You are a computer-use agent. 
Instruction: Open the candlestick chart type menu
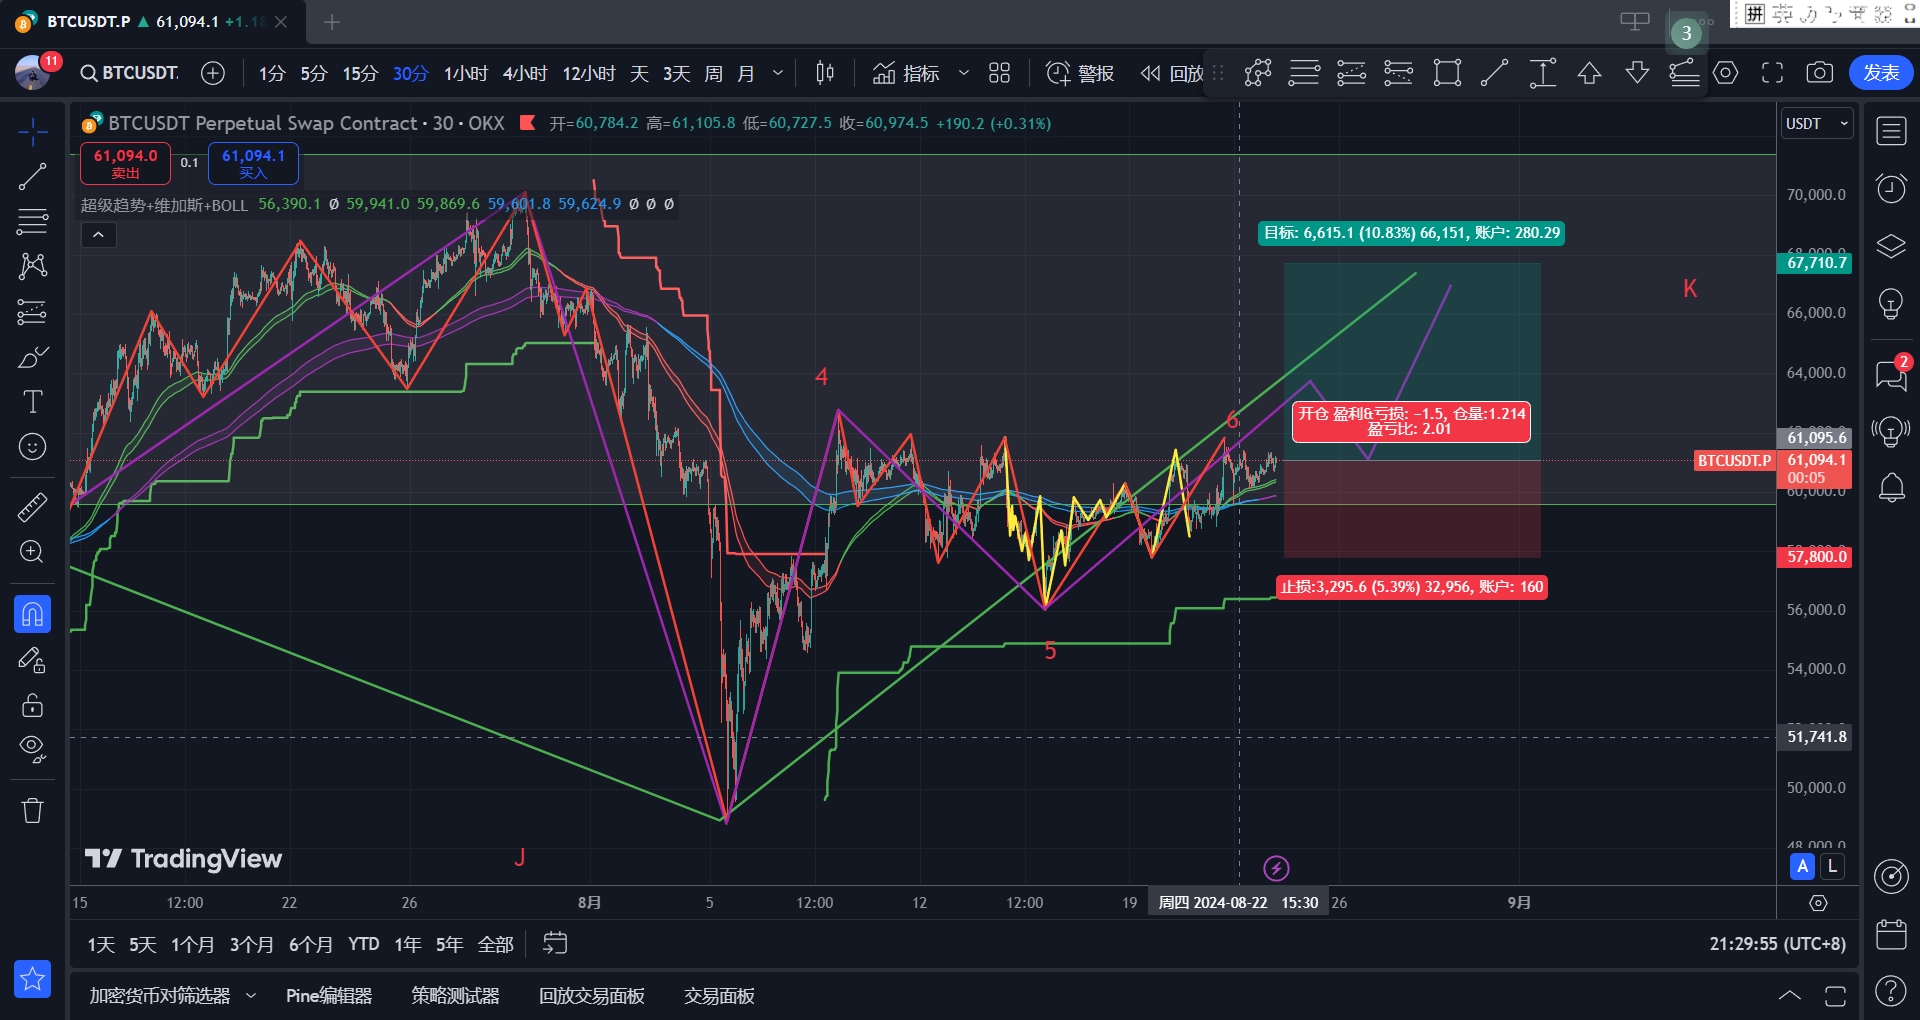825,73
